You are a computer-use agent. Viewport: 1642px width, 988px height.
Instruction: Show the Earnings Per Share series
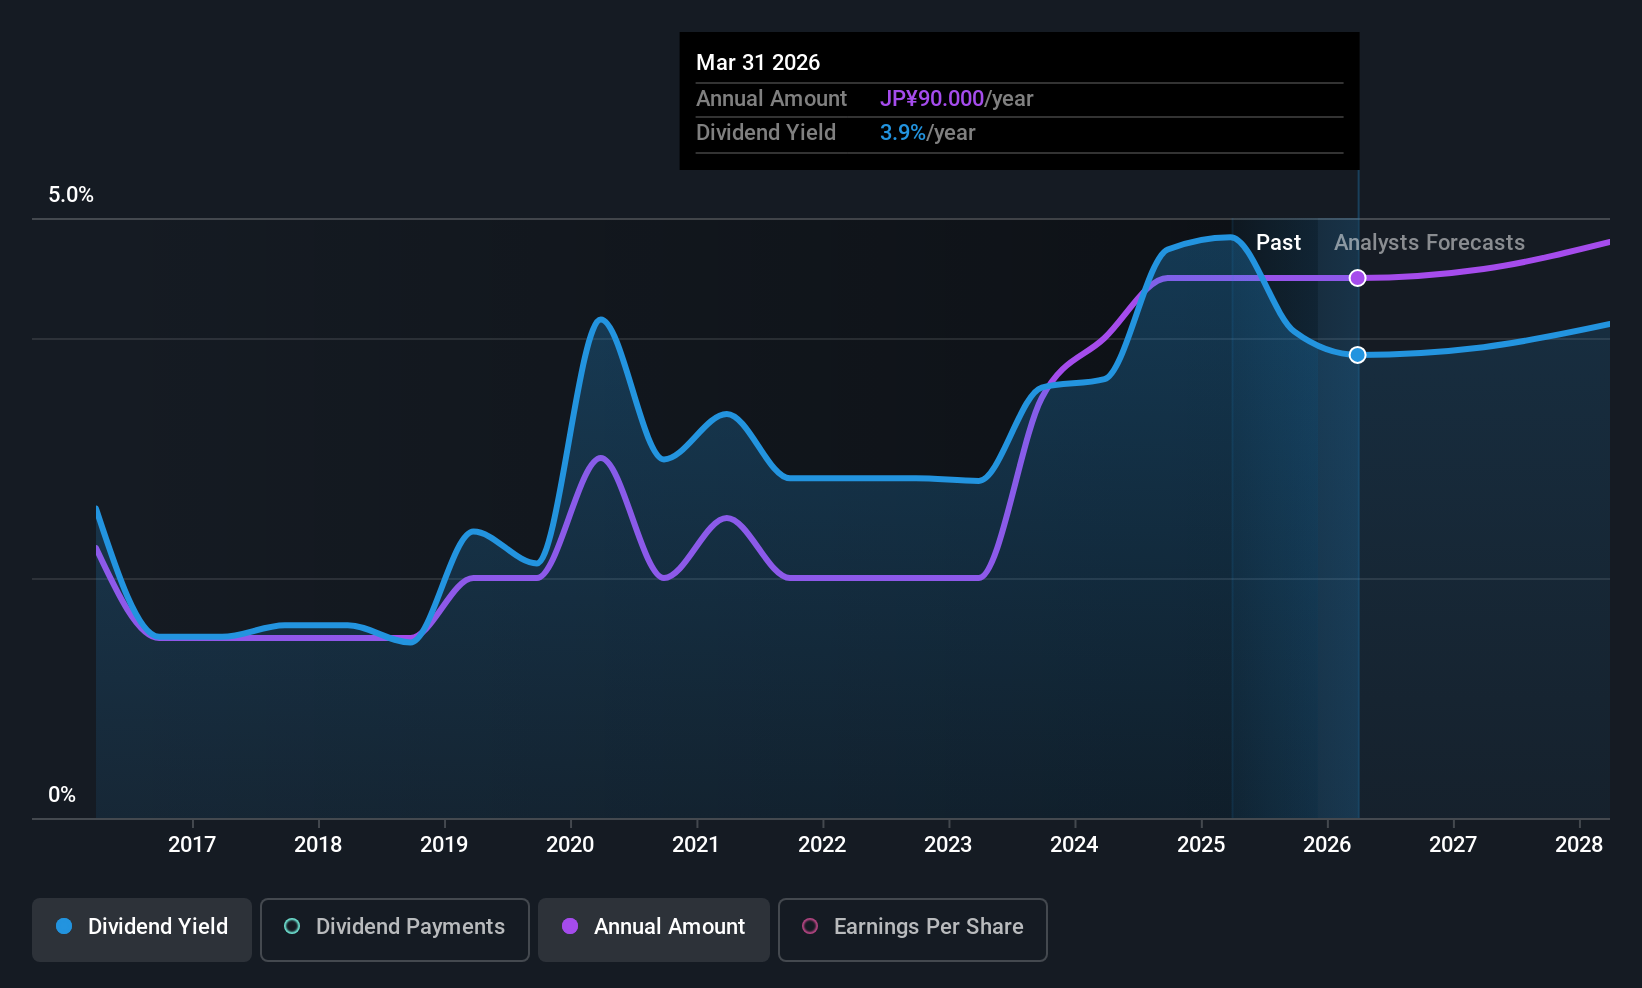[x=912, y=929]
